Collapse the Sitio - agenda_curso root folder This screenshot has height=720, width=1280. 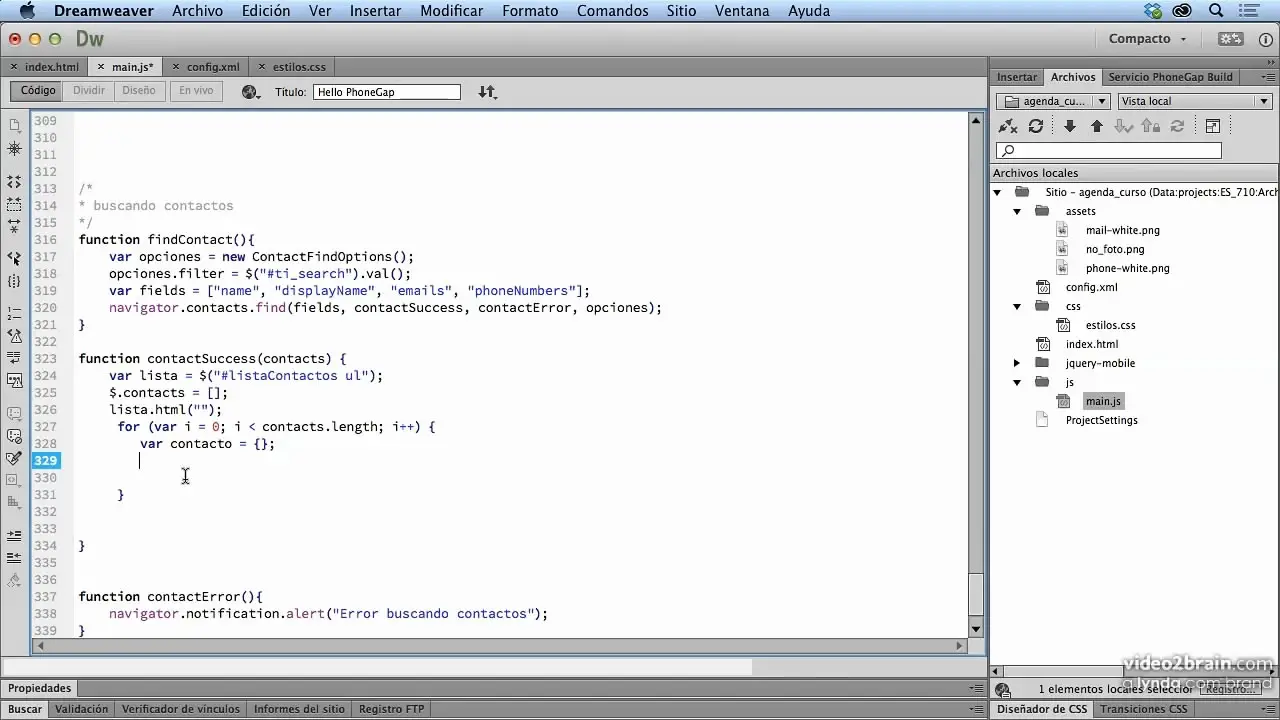[998, 192]
